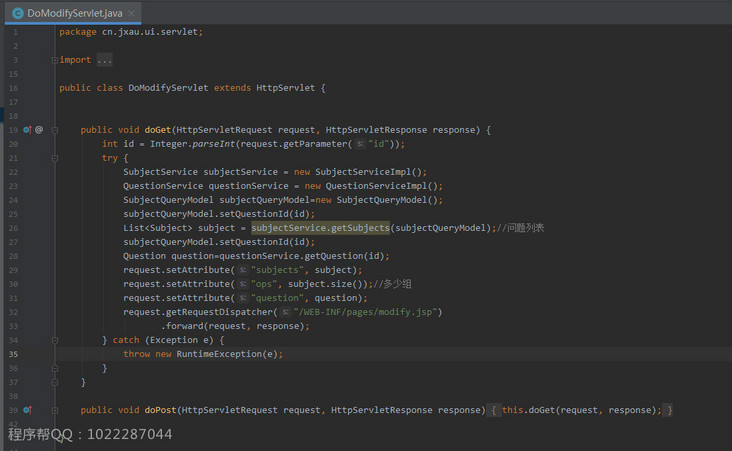The height and width of the screenshot is (451, 732).
Task: Expand the folded import block marker
Action: click(x=55, y=60)
